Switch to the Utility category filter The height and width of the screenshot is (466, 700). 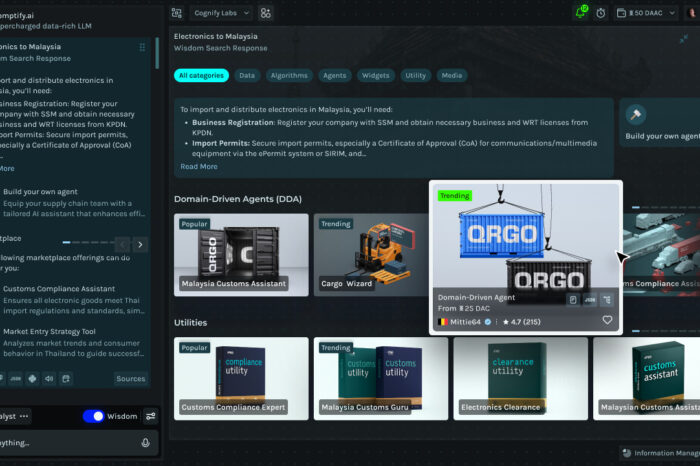click(415, 75)
